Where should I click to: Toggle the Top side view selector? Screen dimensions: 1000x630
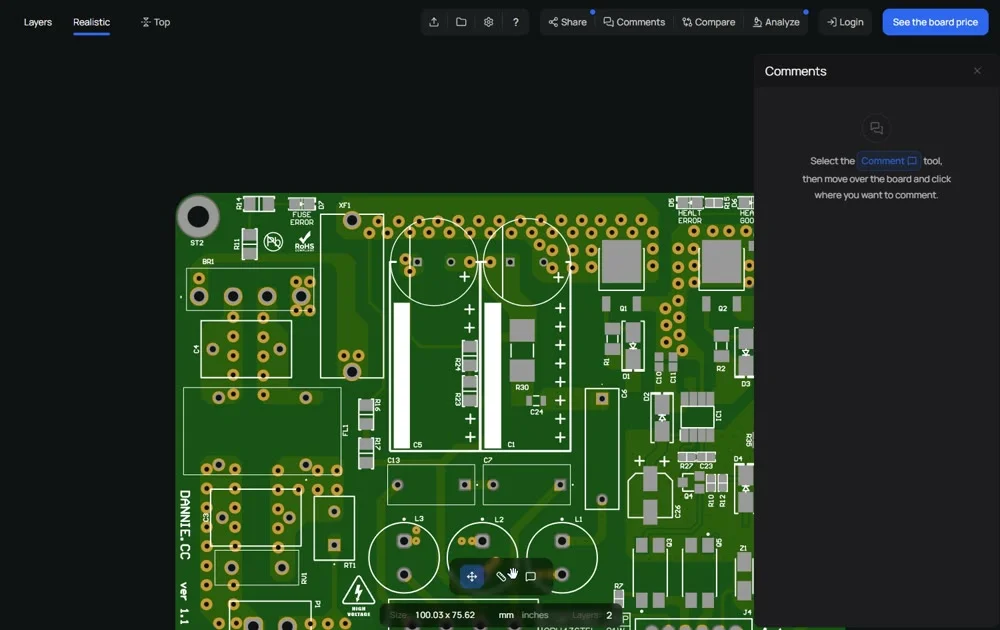click(x=156, y=22)
